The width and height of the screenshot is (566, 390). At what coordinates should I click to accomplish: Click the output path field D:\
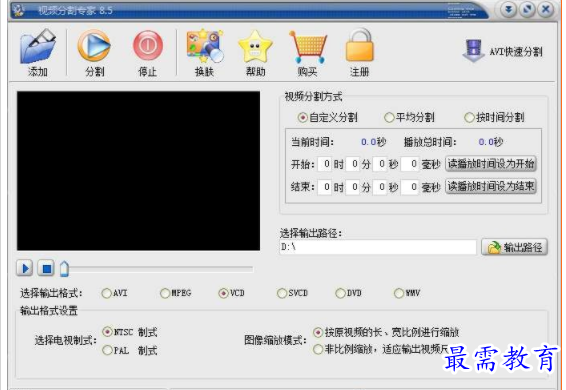378,247
